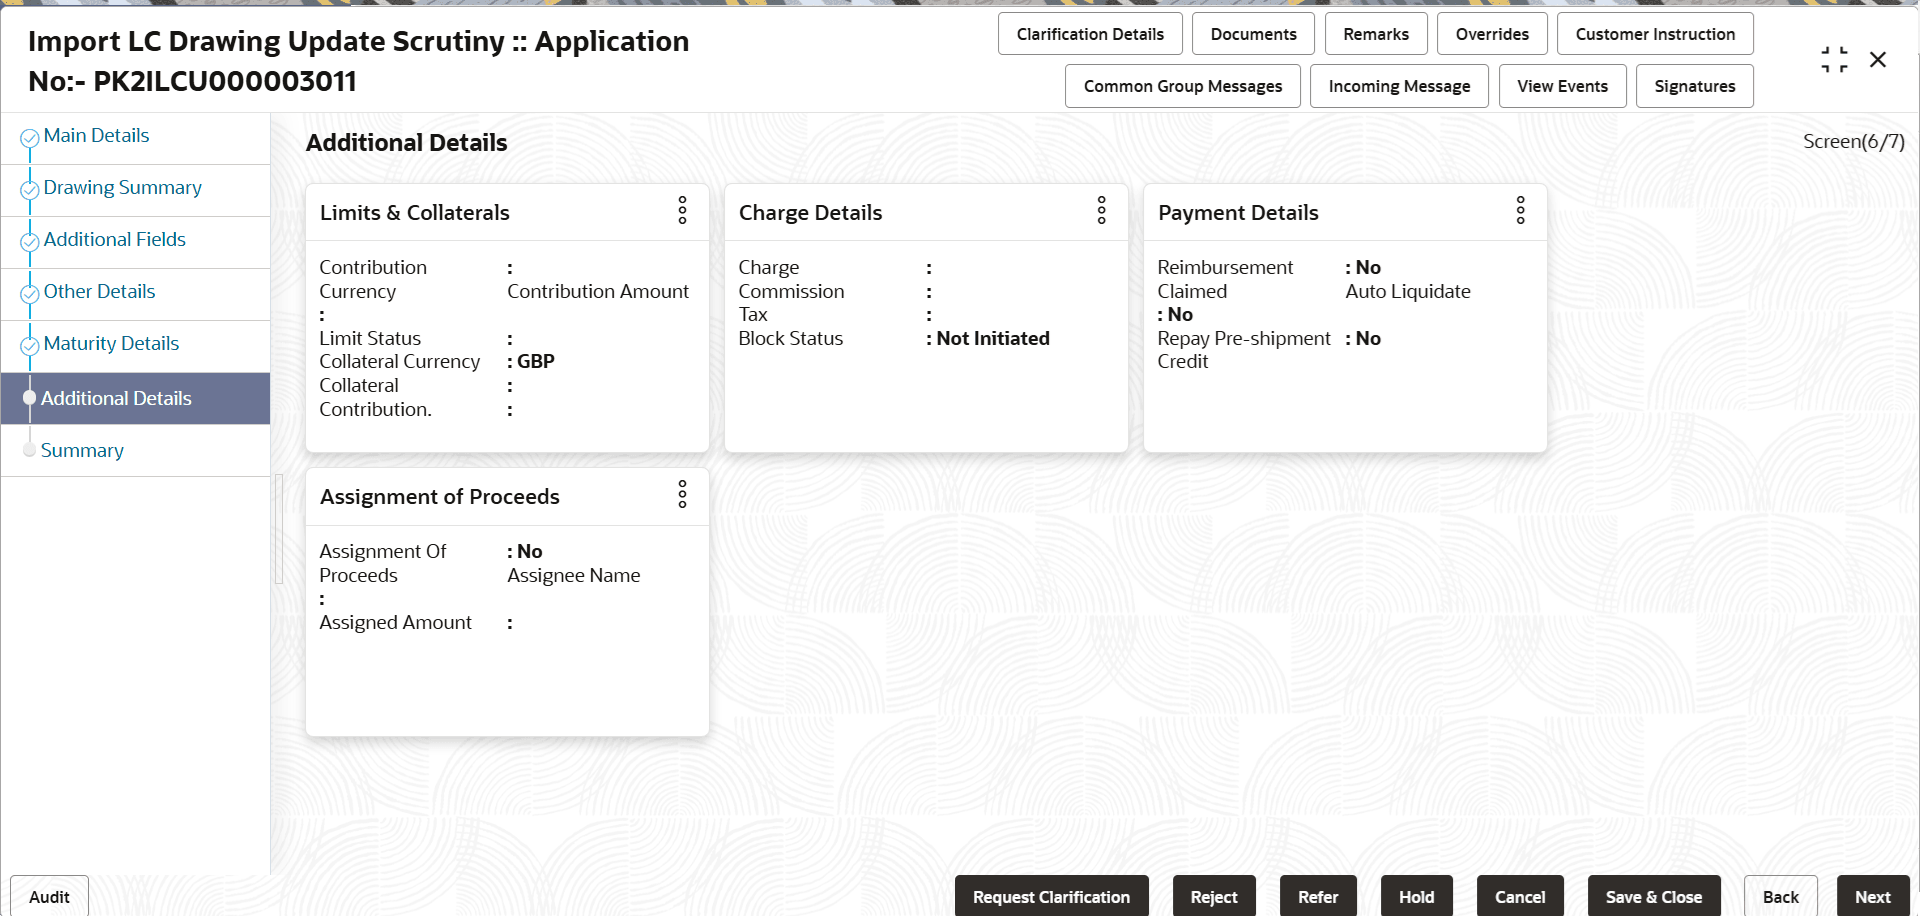Click the Other Details step checkmark icon
1920x916 pixels.
click(30, 294)
